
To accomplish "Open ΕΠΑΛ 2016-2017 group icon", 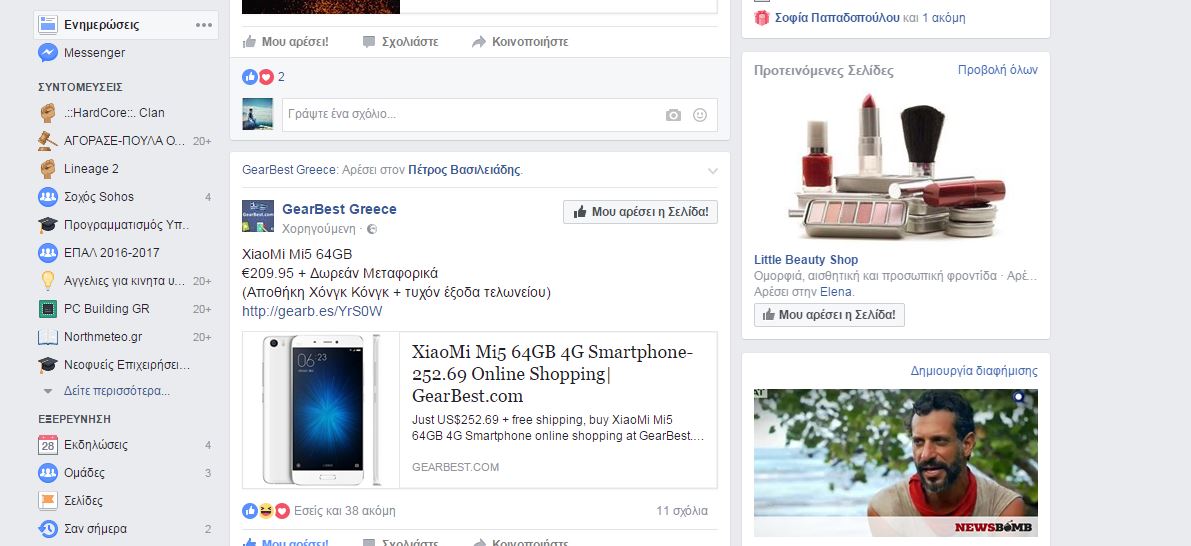I will tap(48, 252).
